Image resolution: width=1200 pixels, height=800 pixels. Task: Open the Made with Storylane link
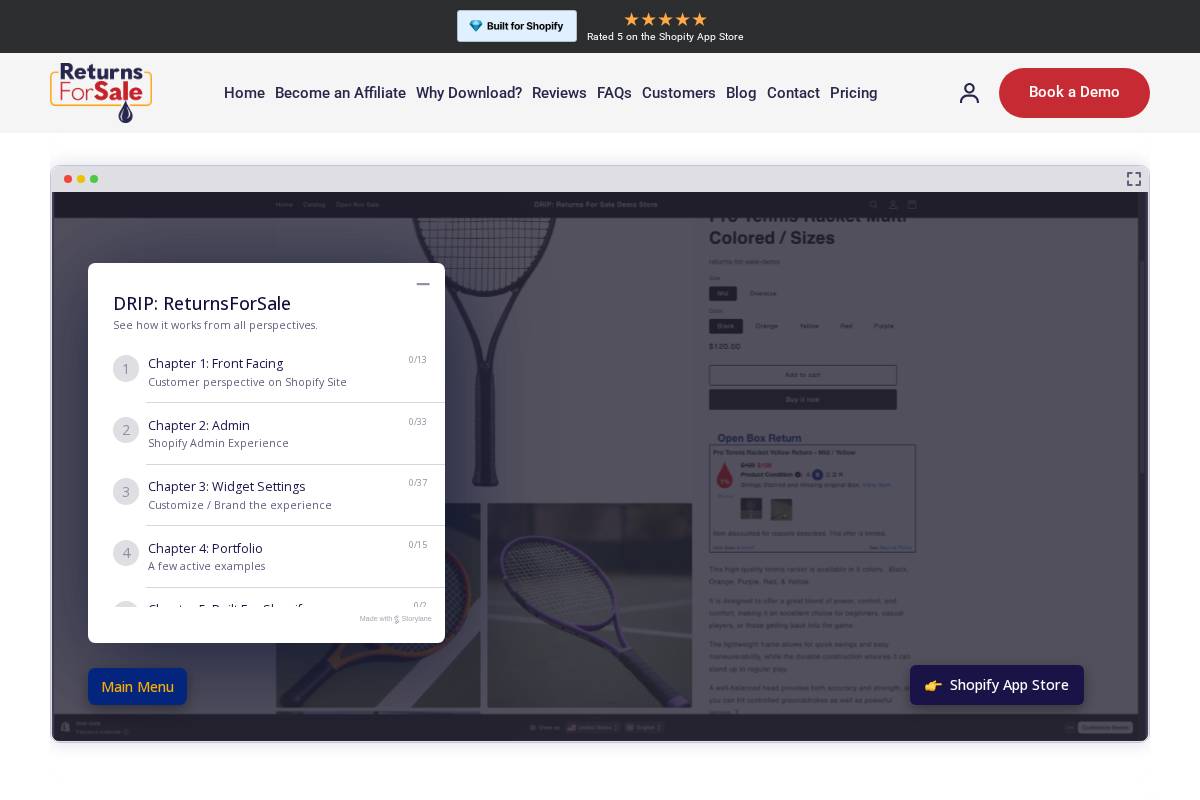tap(396, 619)
